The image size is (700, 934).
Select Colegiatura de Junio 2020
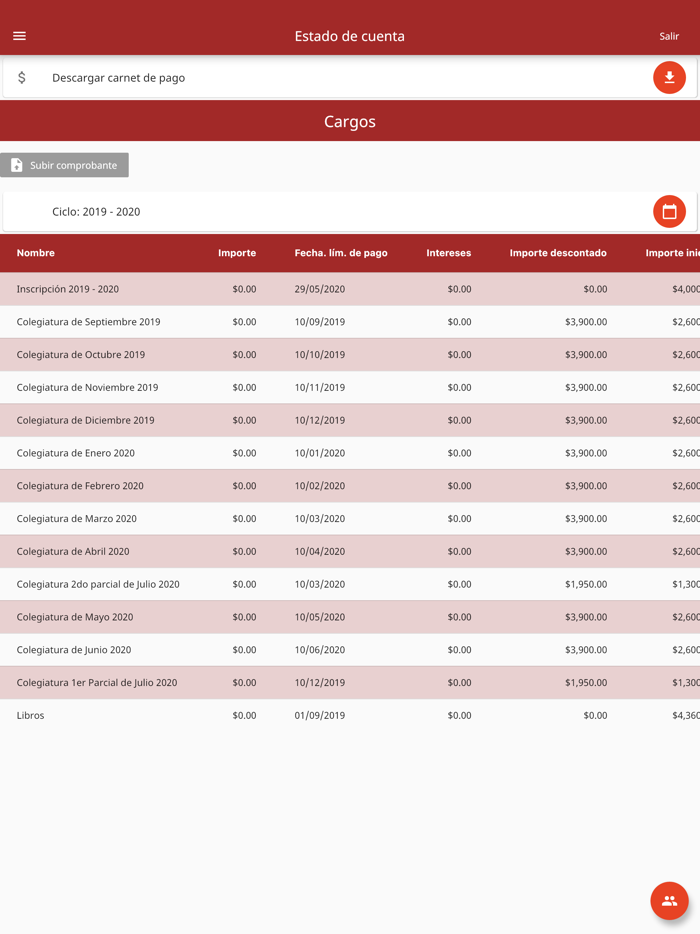350,649
